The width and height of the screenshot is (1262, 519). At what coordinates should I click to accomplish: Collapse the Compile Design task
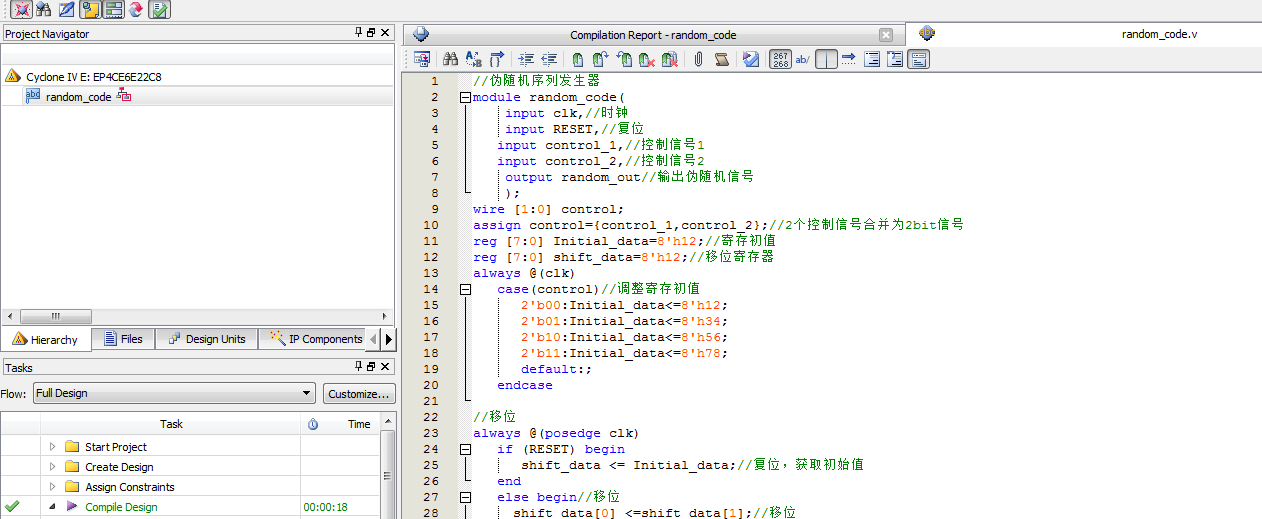[x=53, y=507]
